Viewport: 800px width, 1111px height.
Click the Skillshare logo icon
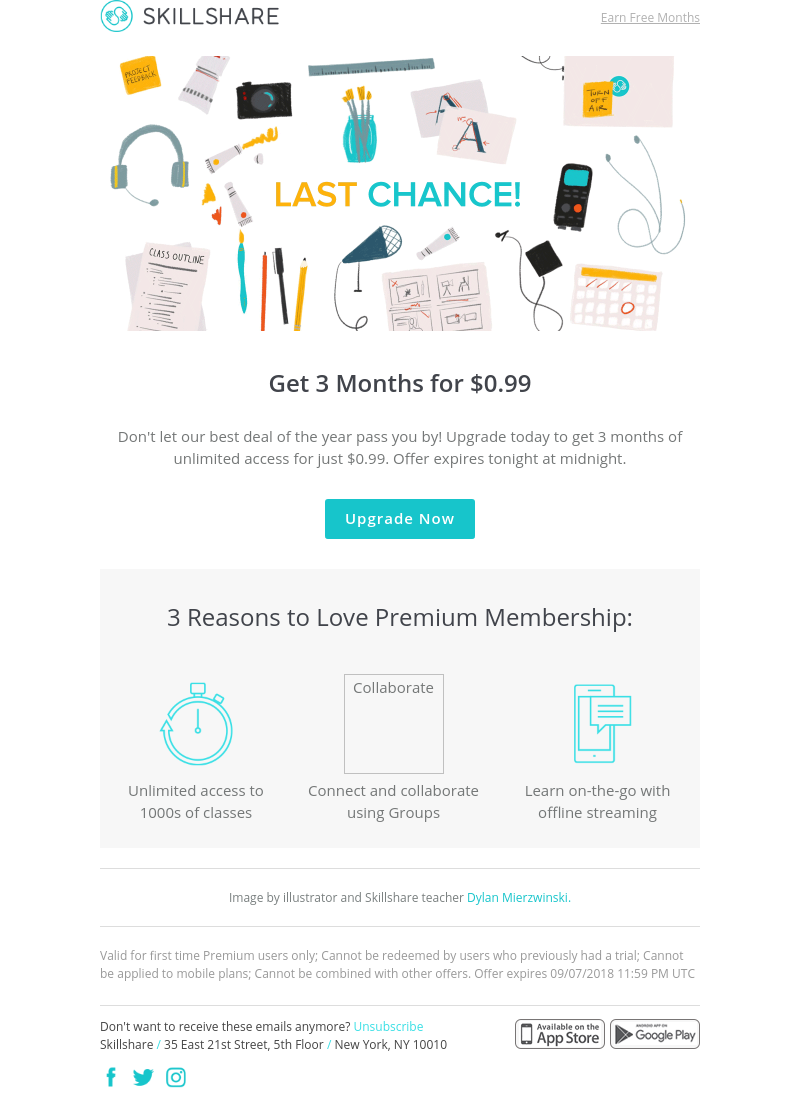click(x=116, y=16)
